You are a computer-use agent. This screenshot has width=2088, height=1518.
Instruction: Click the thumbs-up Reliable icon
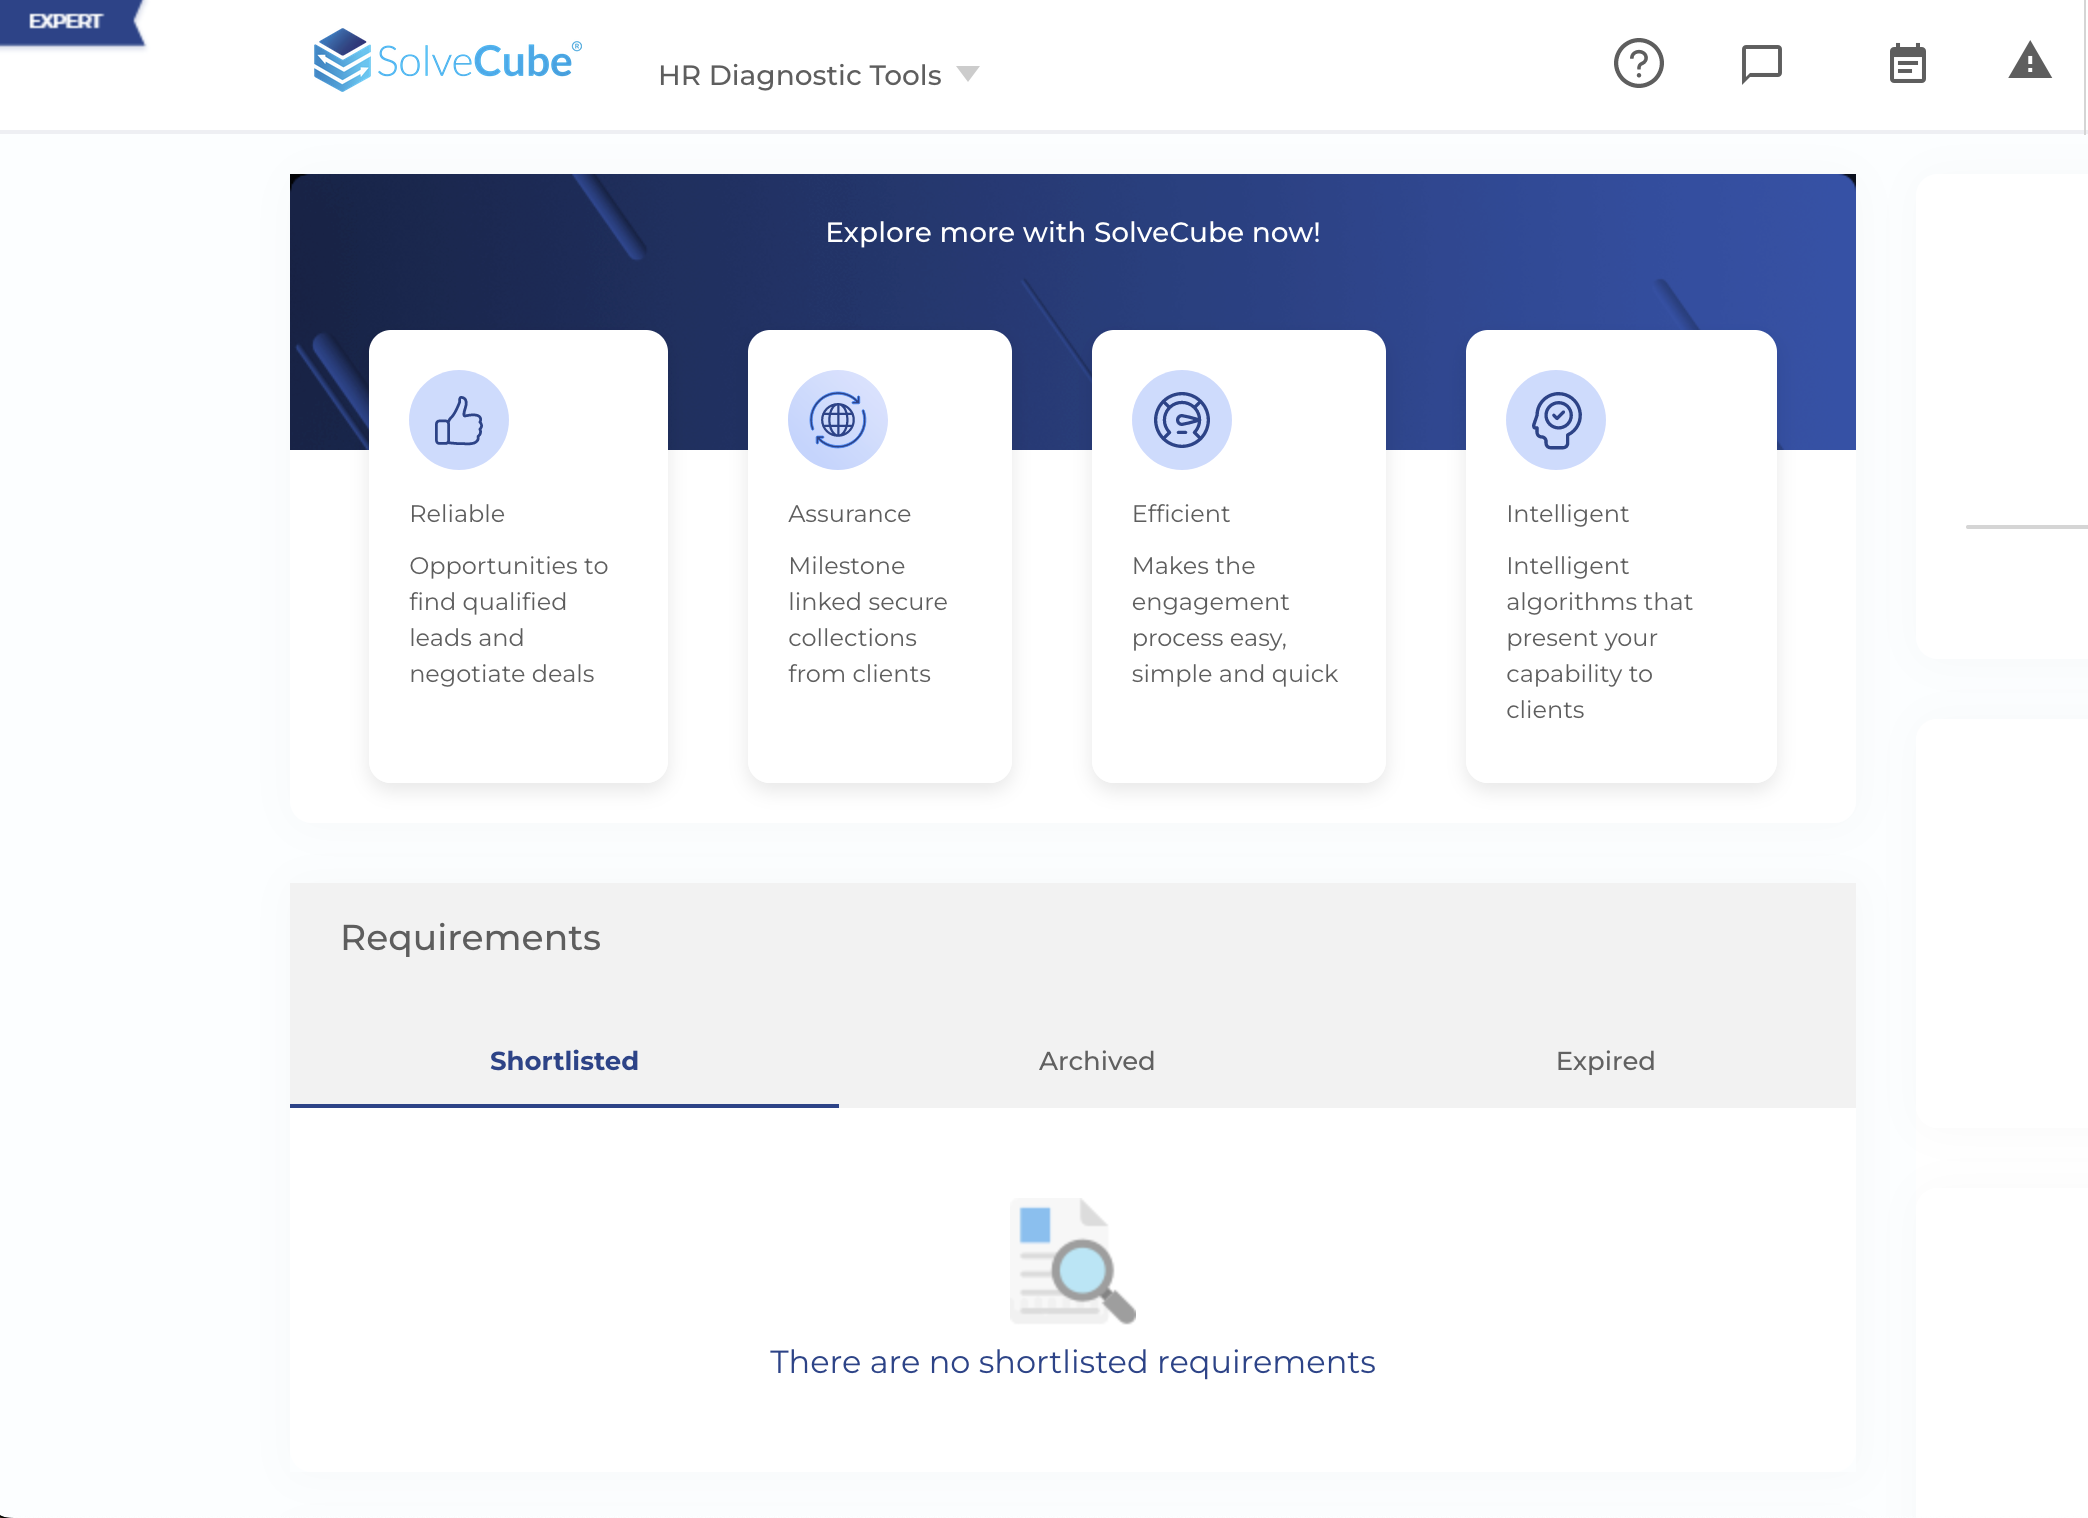459,420
